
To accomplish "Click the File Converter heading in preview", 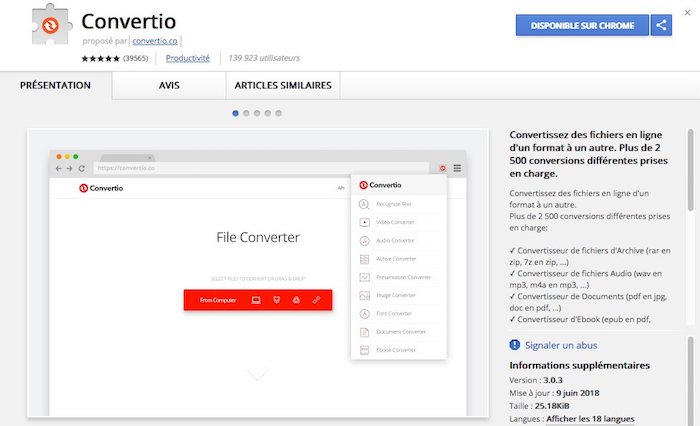I will 258,237.
